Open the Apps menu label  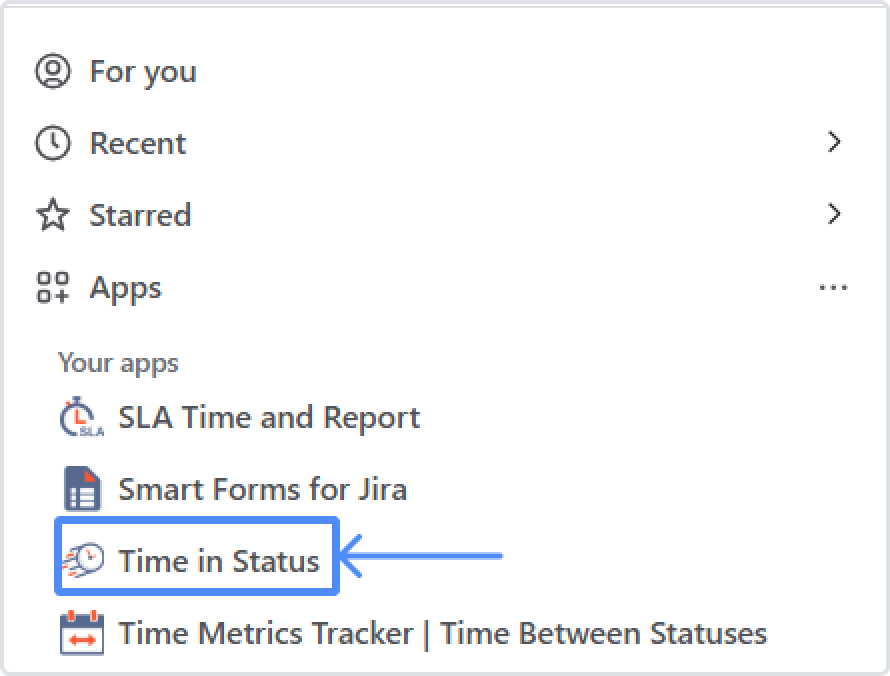[x=125, y=288]
